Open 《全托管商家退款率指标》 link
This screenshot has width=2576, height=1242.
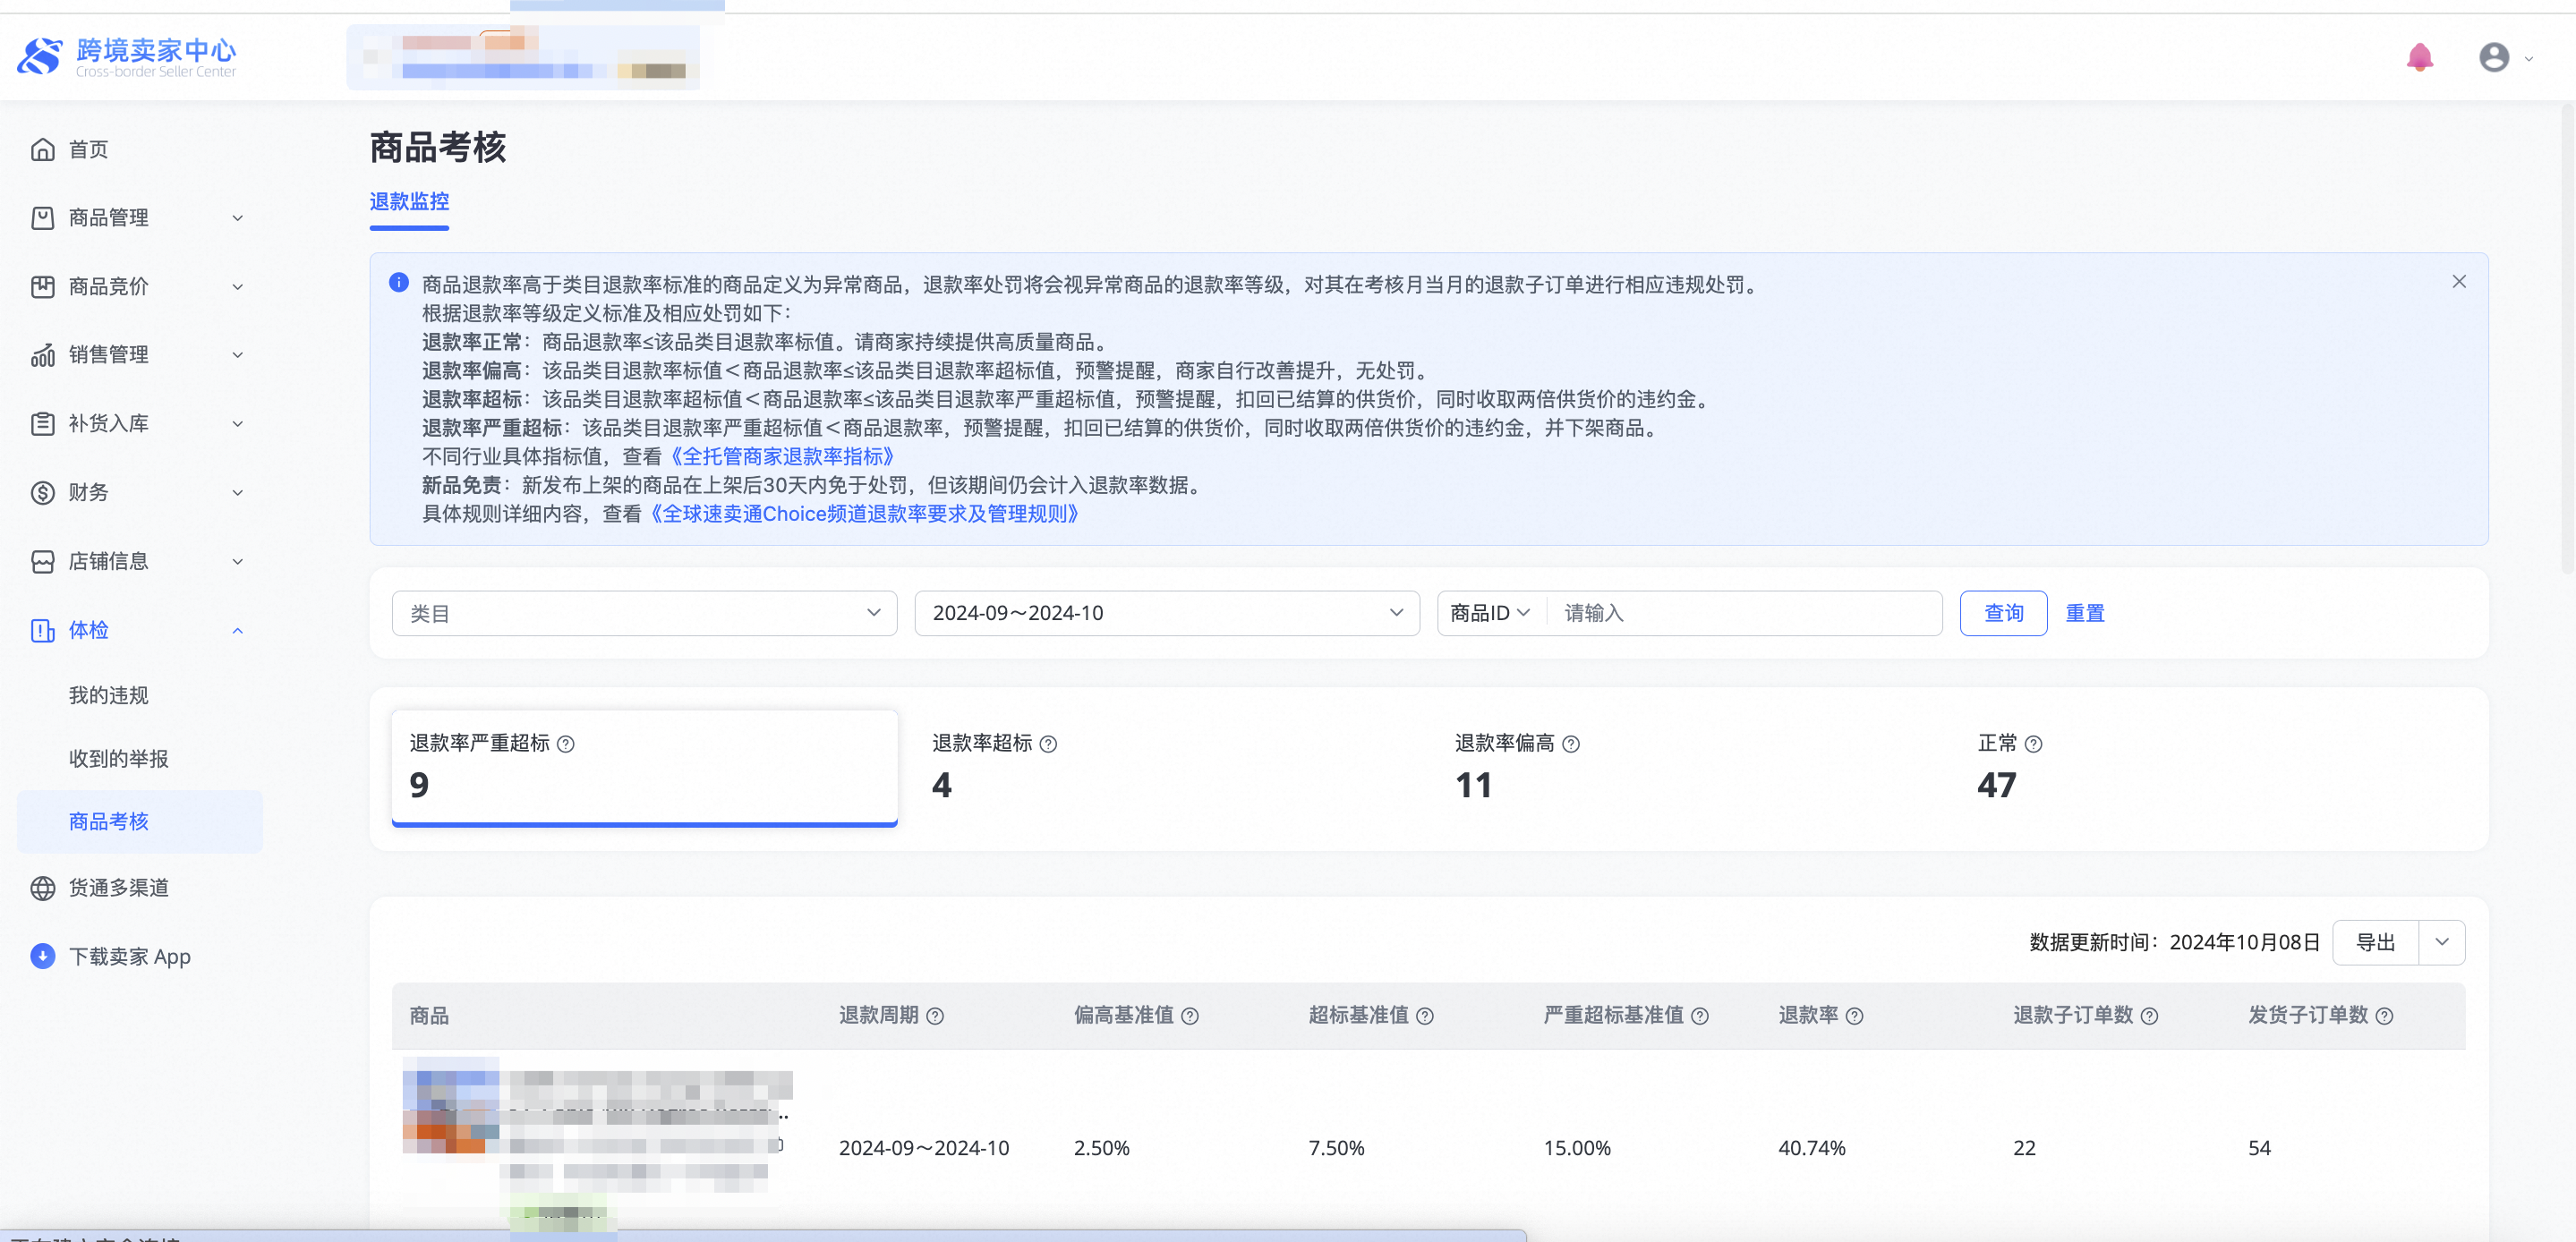pyautogui.click(x=782, y=456)
